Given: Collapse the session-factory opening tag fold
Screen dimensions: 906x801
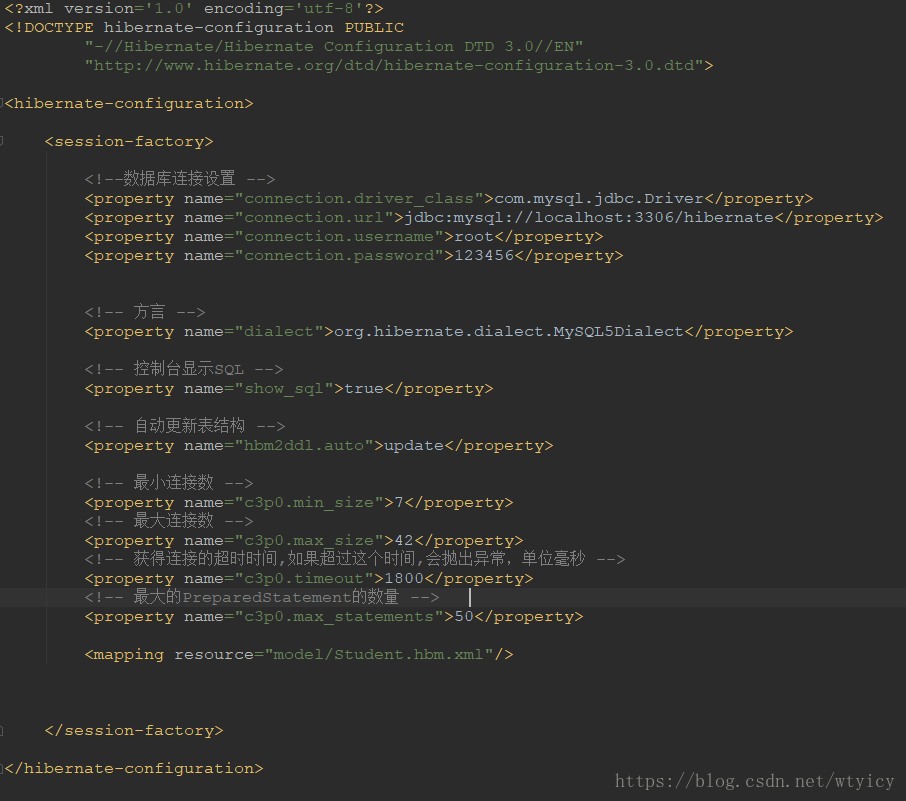Looking at the screenshot, I should pos(2,141).
